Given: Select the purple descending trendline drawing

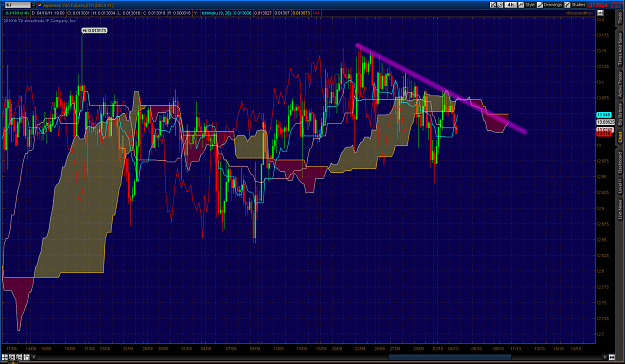Looking at the screenshot, I should [x=441, y=89].
